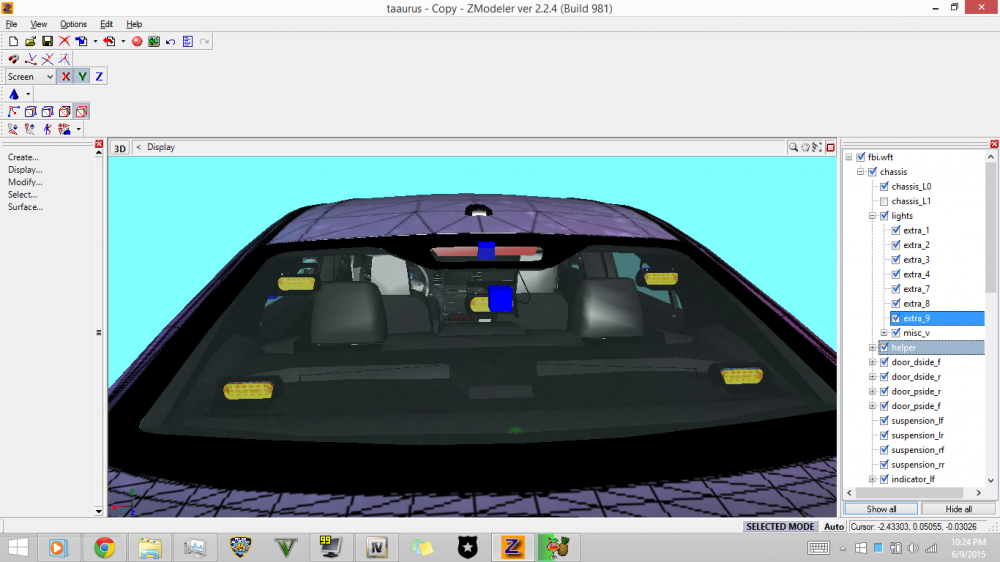Image resolution: width=1000 pixels, height=562 pixels.
Task: Click the walking figure icon in the toolbar
Action: coord(47,129)
